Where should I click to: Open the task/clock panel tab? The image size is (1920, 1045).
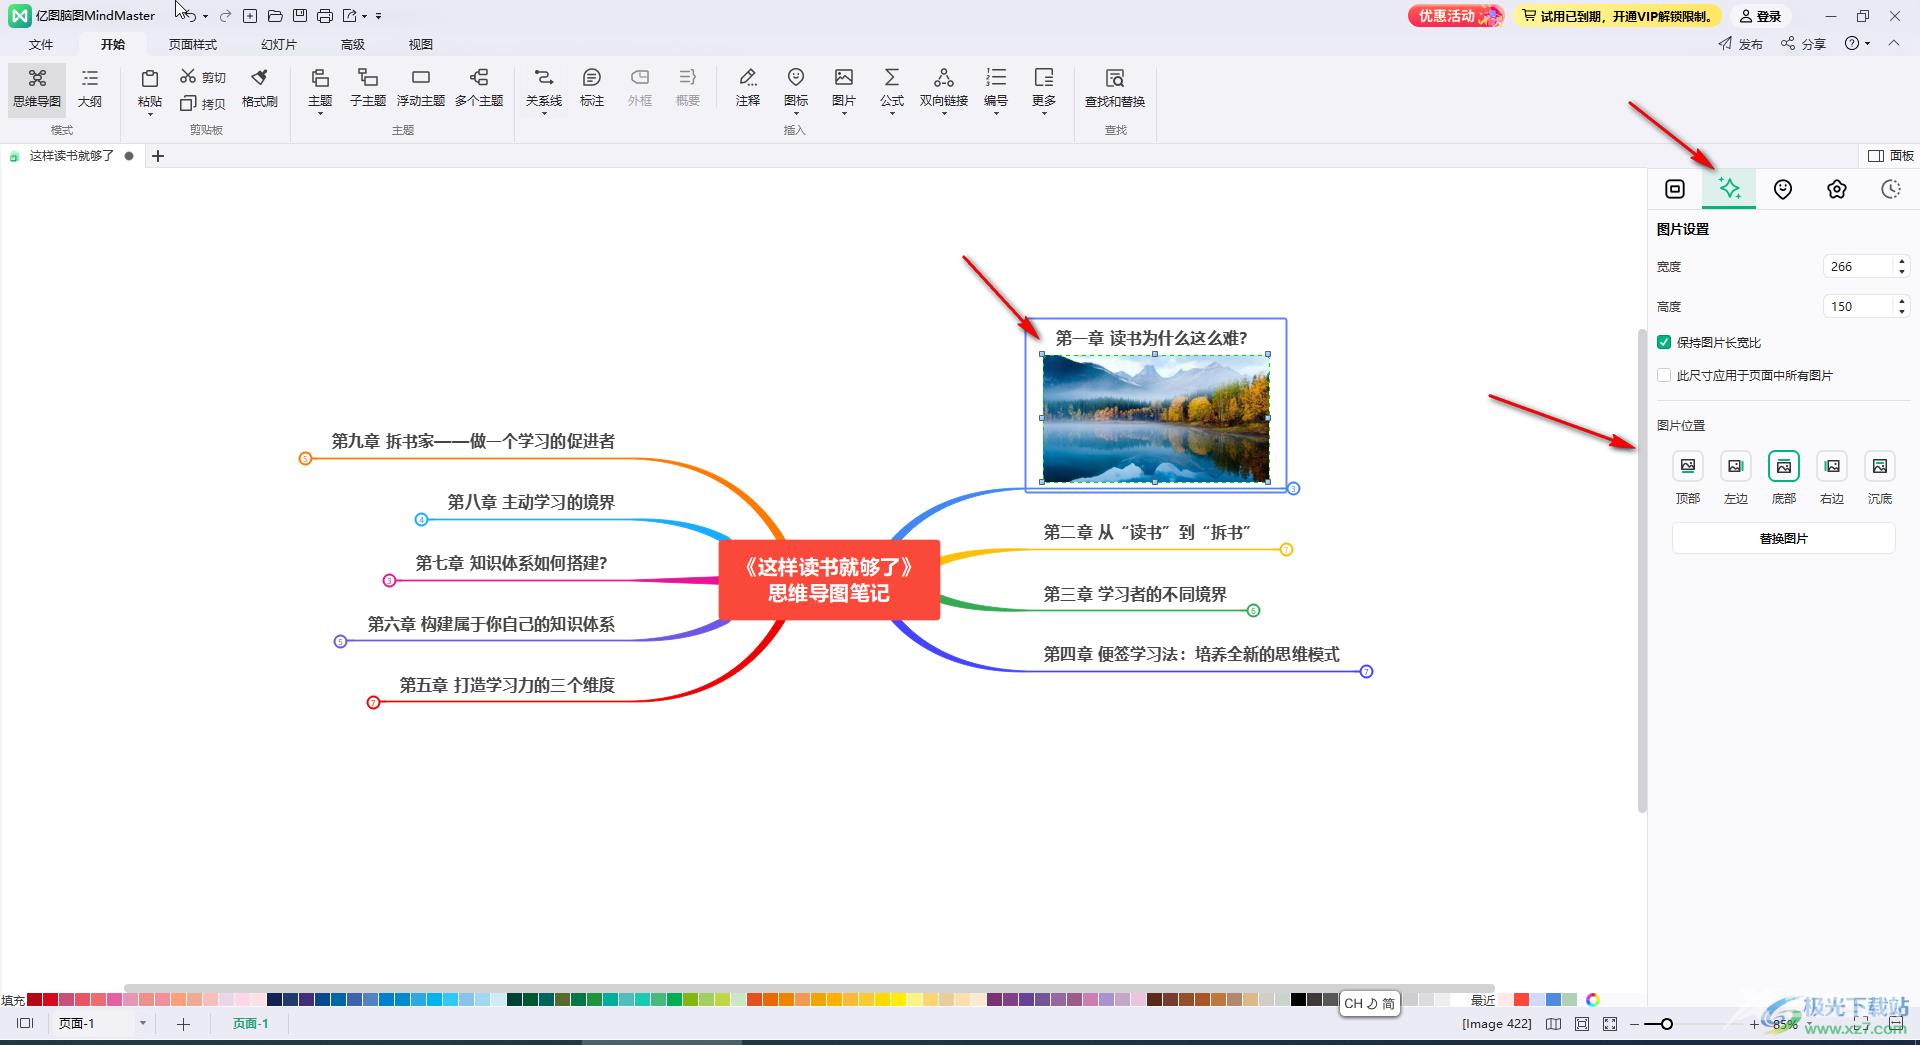click(x=1891, y=189)
